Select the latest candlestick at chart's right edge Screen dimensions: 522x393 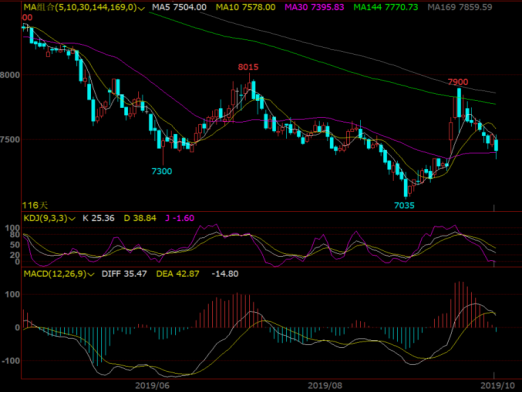[496, 146]
